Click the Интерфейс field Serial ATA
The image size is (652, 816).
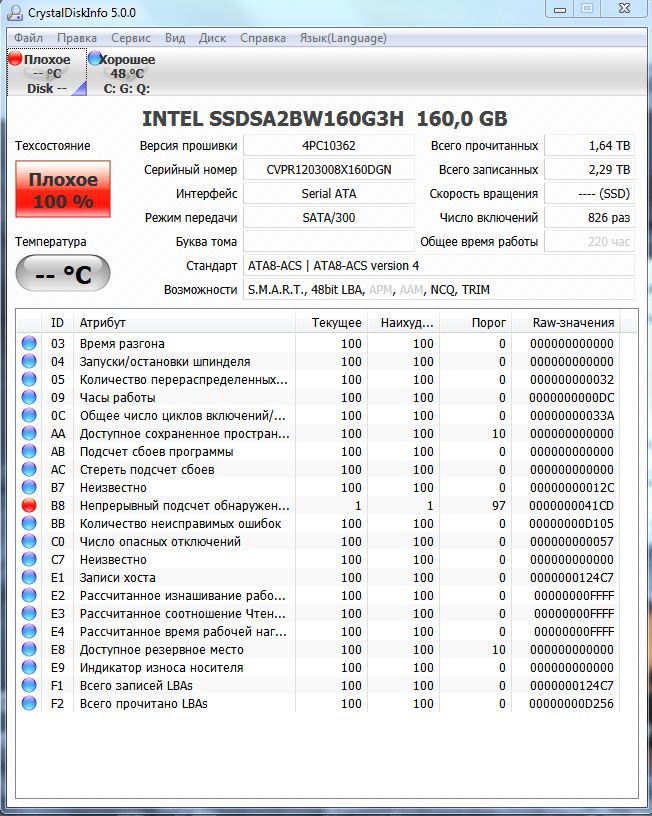click(x=329, y=194)
